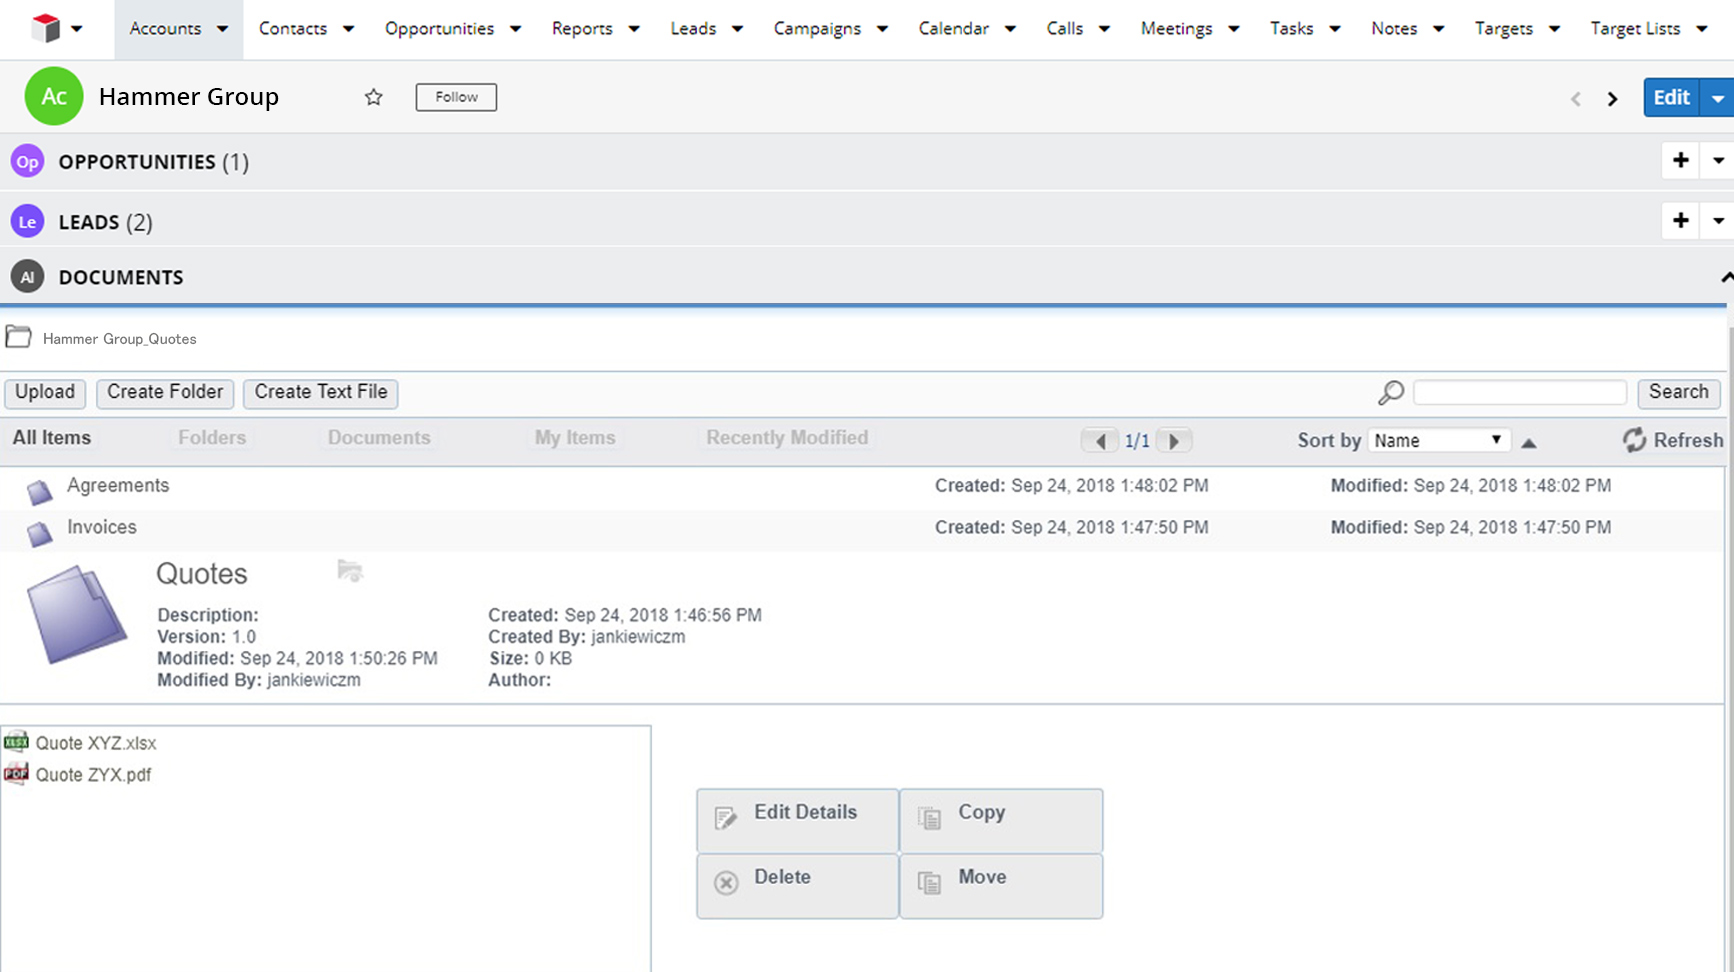Open the Agreements folder row
Image resolution: width=1734 pixels, height=972 pixels.
tap(864, 487)
